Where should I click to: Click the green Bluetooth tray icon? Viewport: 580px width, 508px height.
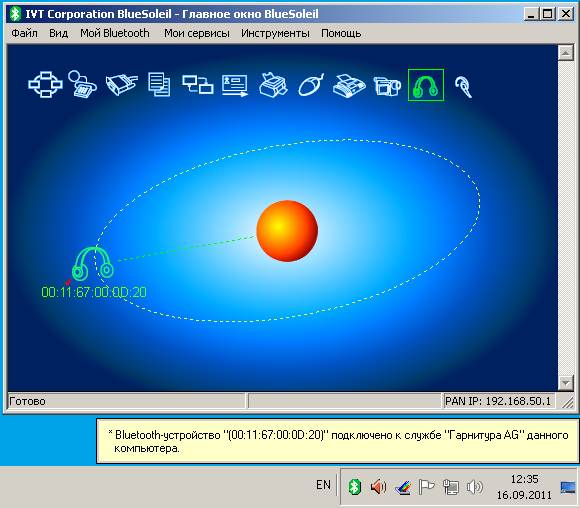click(x=354, y=487)
